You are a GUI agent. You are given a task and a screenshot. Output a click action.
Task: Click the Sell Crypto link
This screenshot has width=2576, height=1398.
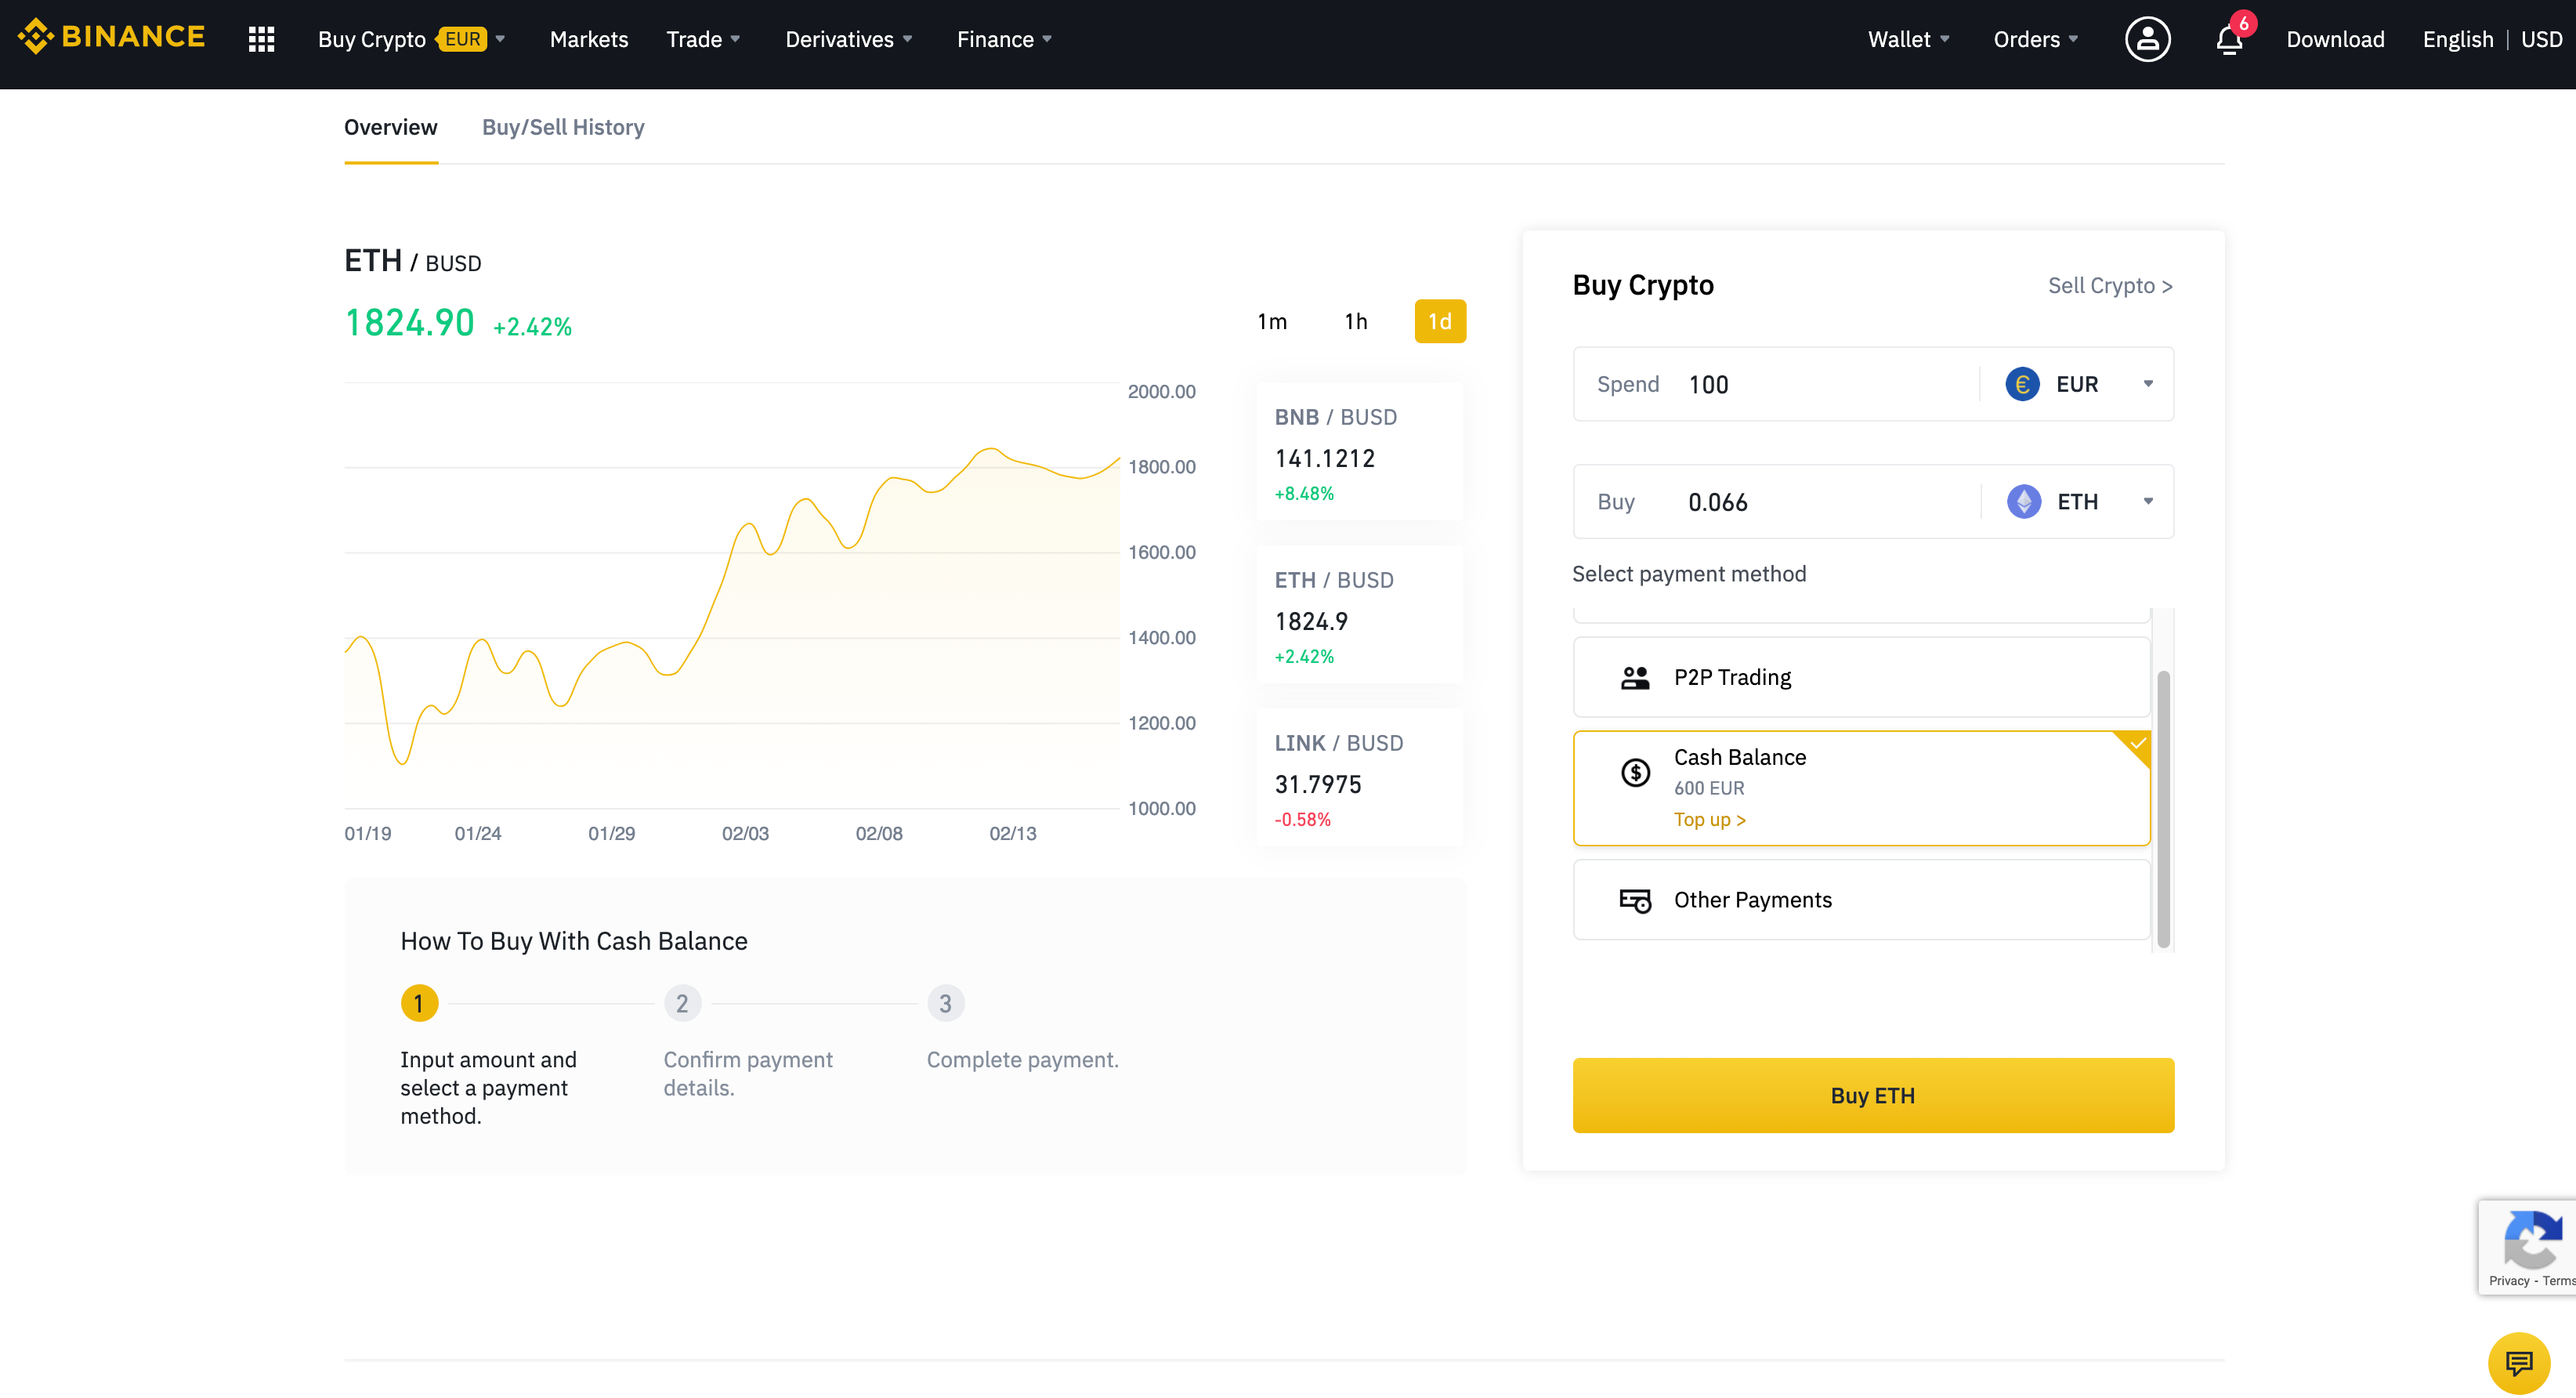tap(2109, 286)
